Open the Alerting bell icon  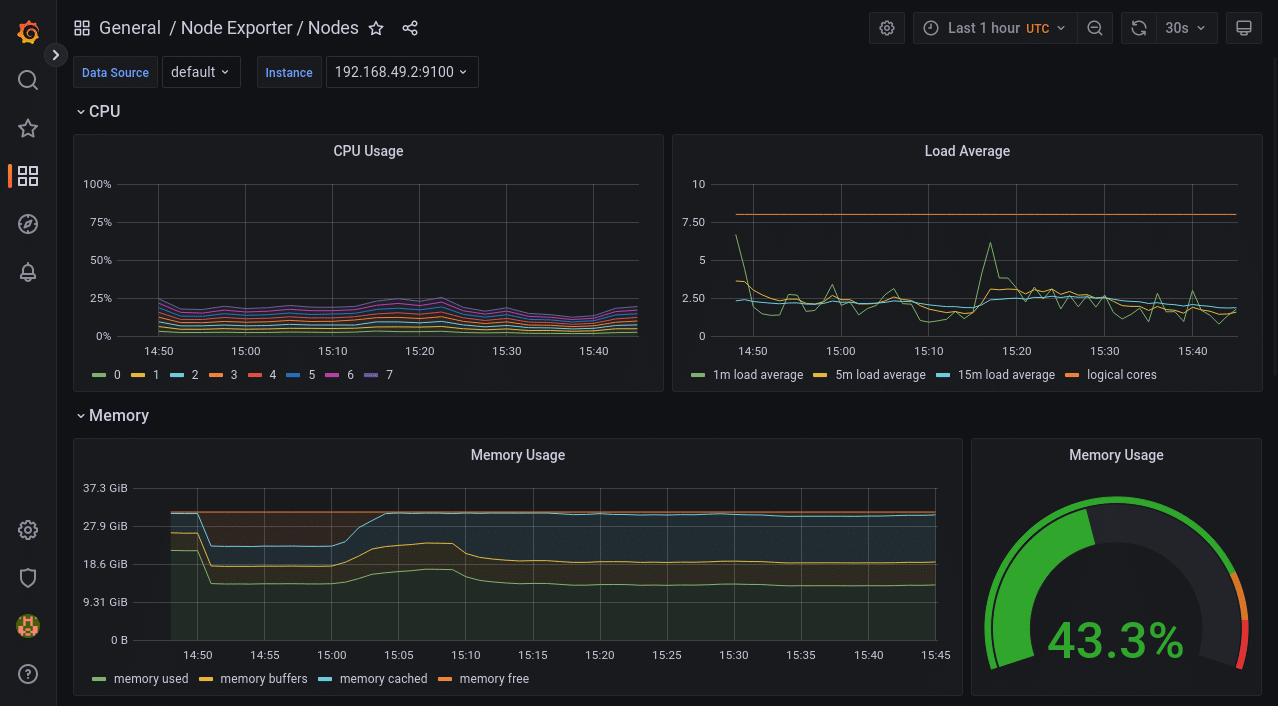click(28, 272)
